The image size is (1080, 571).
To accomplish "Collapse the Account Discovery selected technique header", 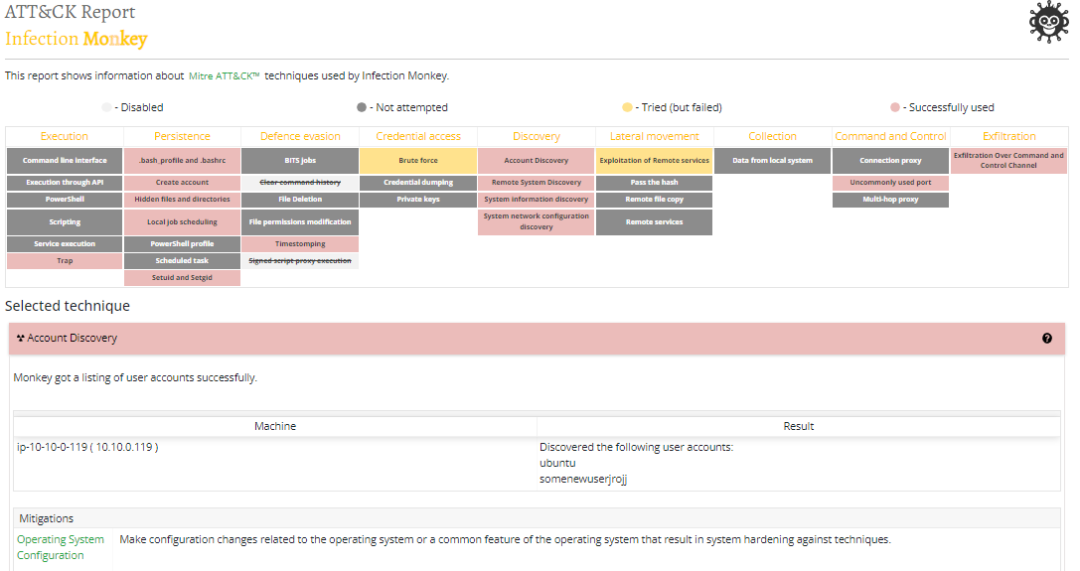I will pyautogui.click(x=537, y=338).
